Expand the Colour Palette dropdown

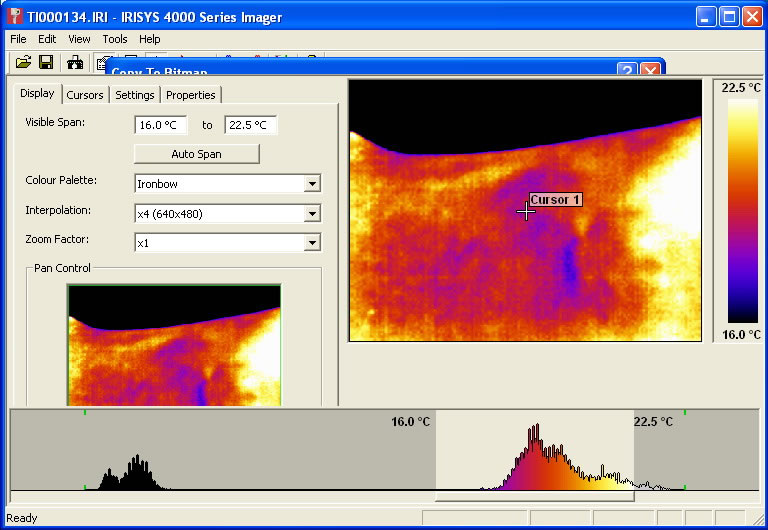(x=312, y=184)
